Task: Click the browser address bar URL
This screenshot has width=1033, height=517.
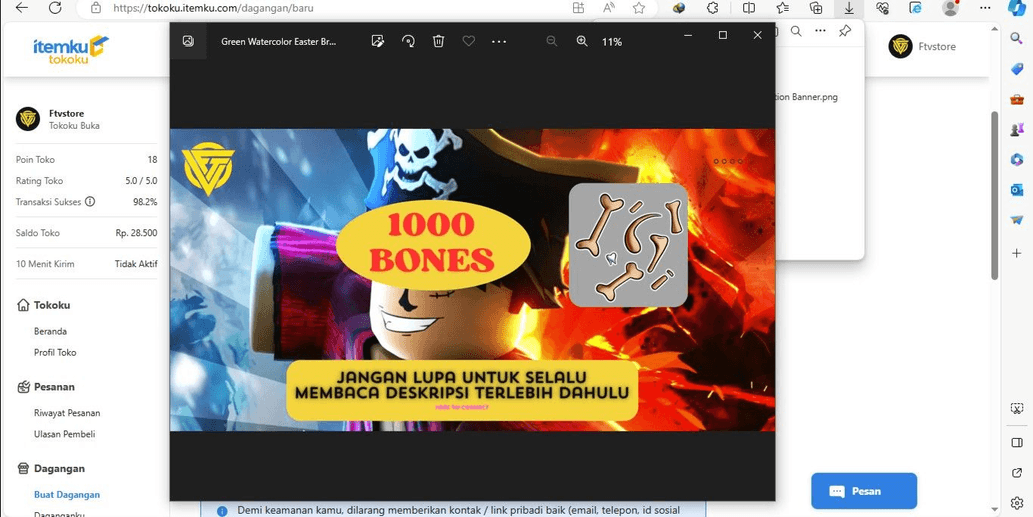Action: click(x=213, y=8)
